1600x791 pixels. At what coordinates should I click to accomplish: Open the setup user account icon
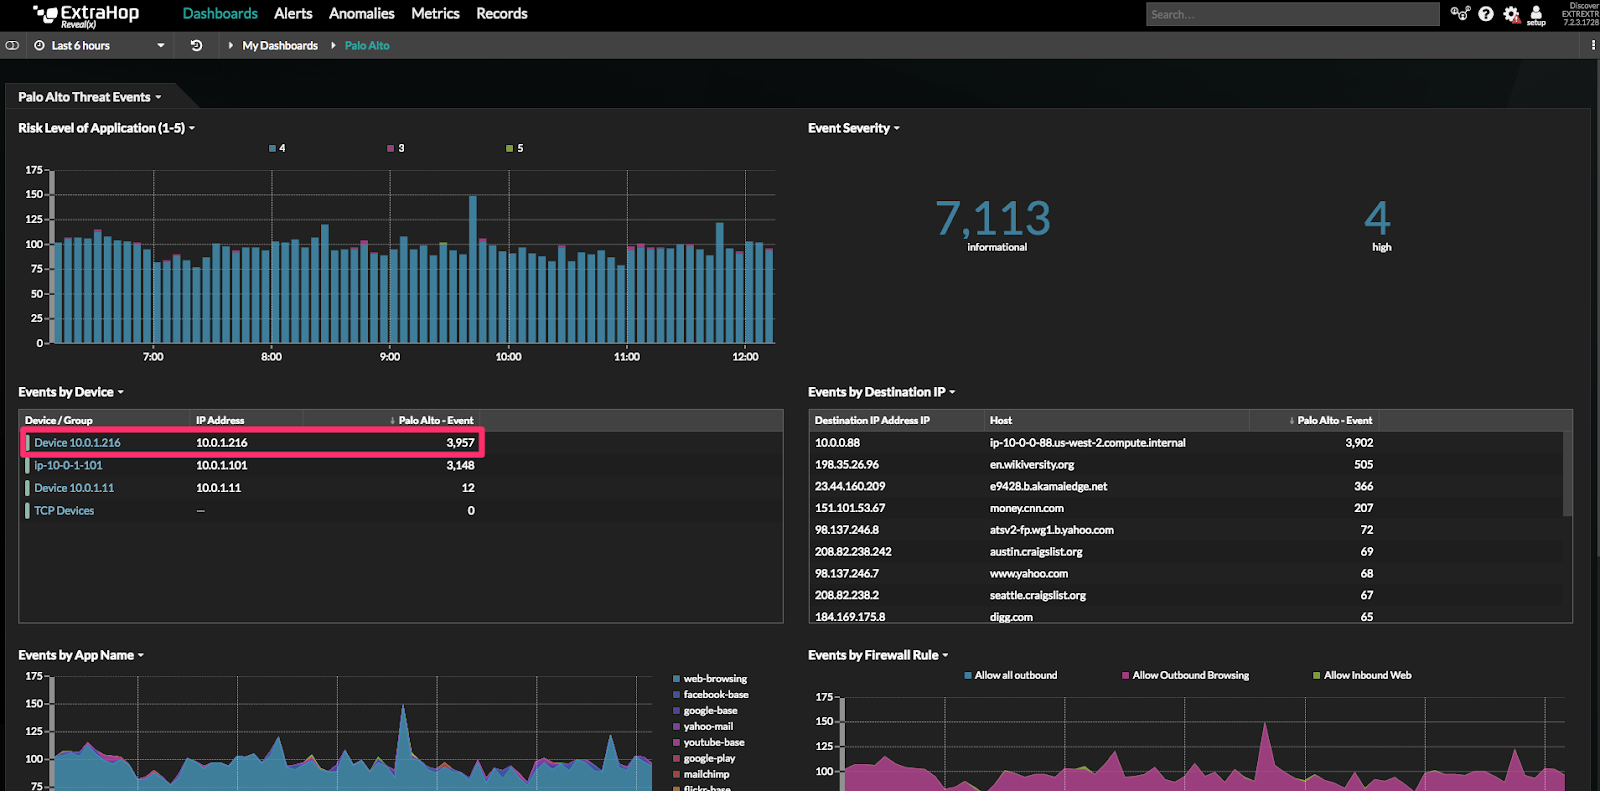click(1536, 15)
